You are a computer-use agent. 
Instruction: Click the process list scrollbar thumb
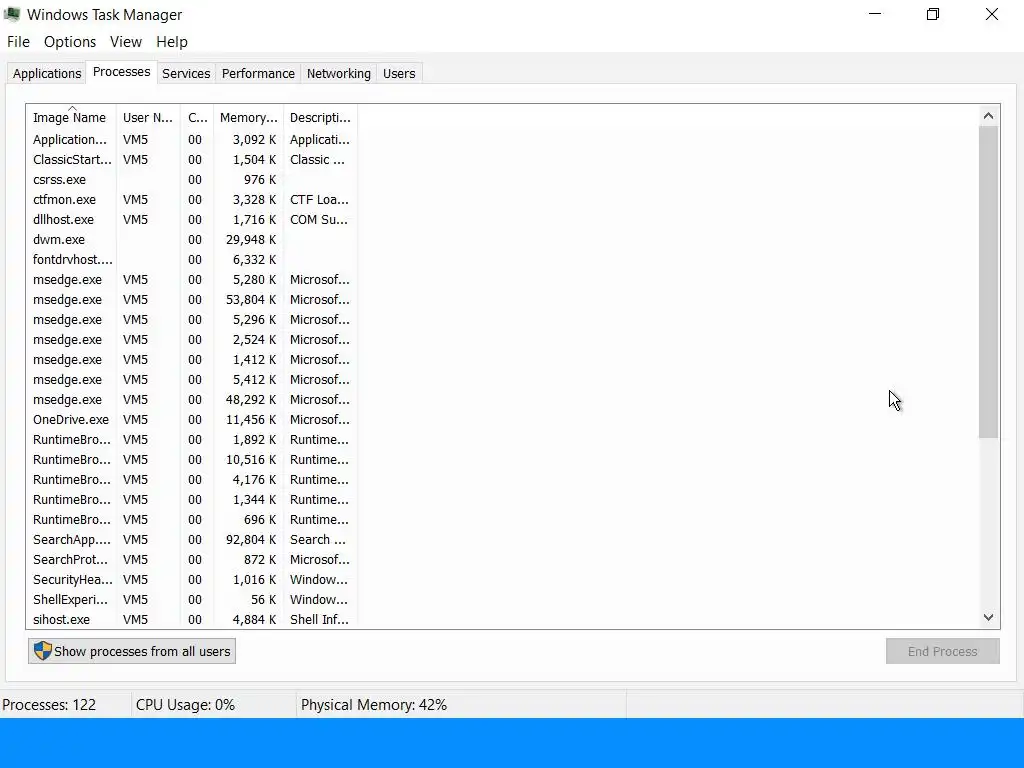tap(988, 282)
